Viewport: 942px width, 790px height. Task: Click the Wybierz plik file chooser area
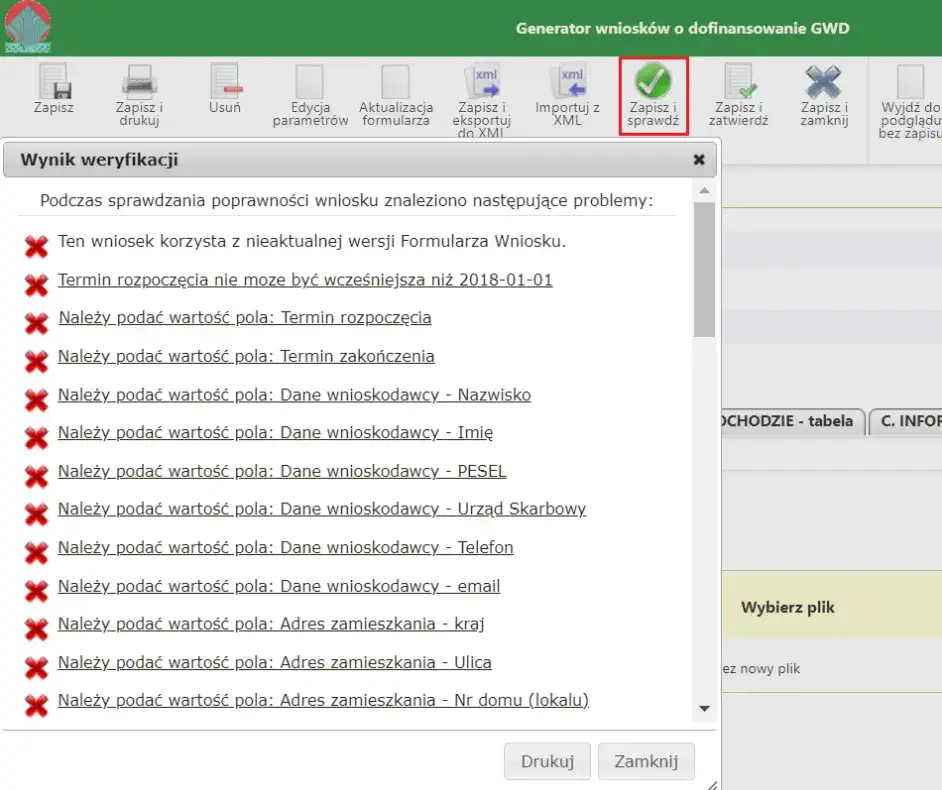tap(788, 607)
